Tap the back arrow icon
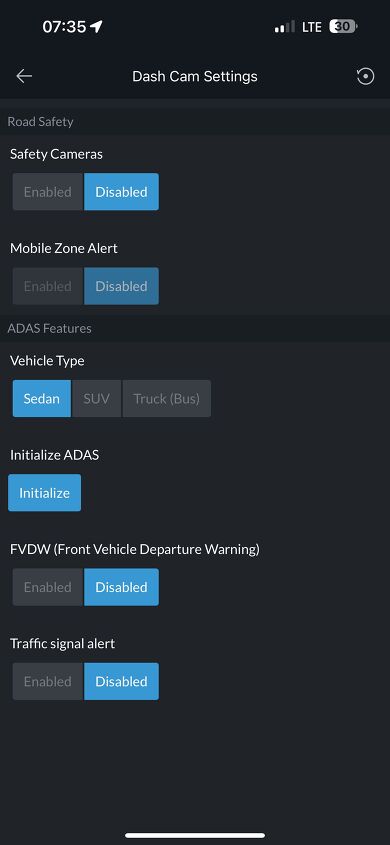 [24, 77]
